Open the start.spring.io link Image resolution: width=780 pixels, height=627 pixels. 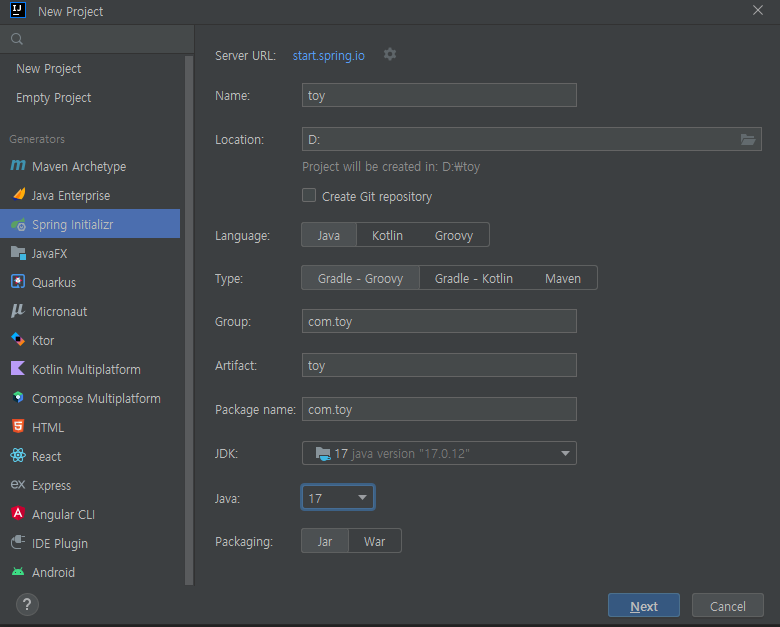[x=328, y=56]
